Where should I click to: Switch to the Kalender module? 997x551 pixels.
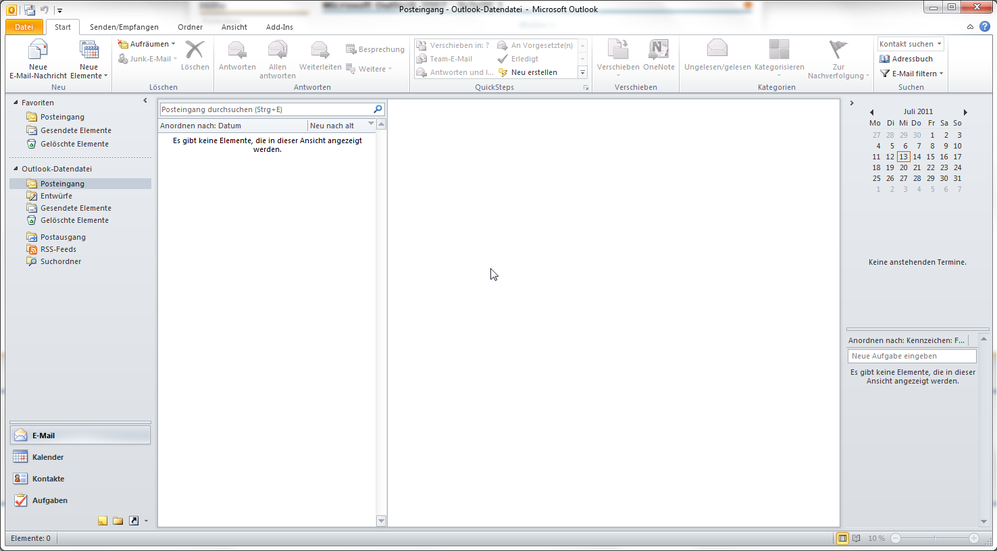(x=81, y=457)
